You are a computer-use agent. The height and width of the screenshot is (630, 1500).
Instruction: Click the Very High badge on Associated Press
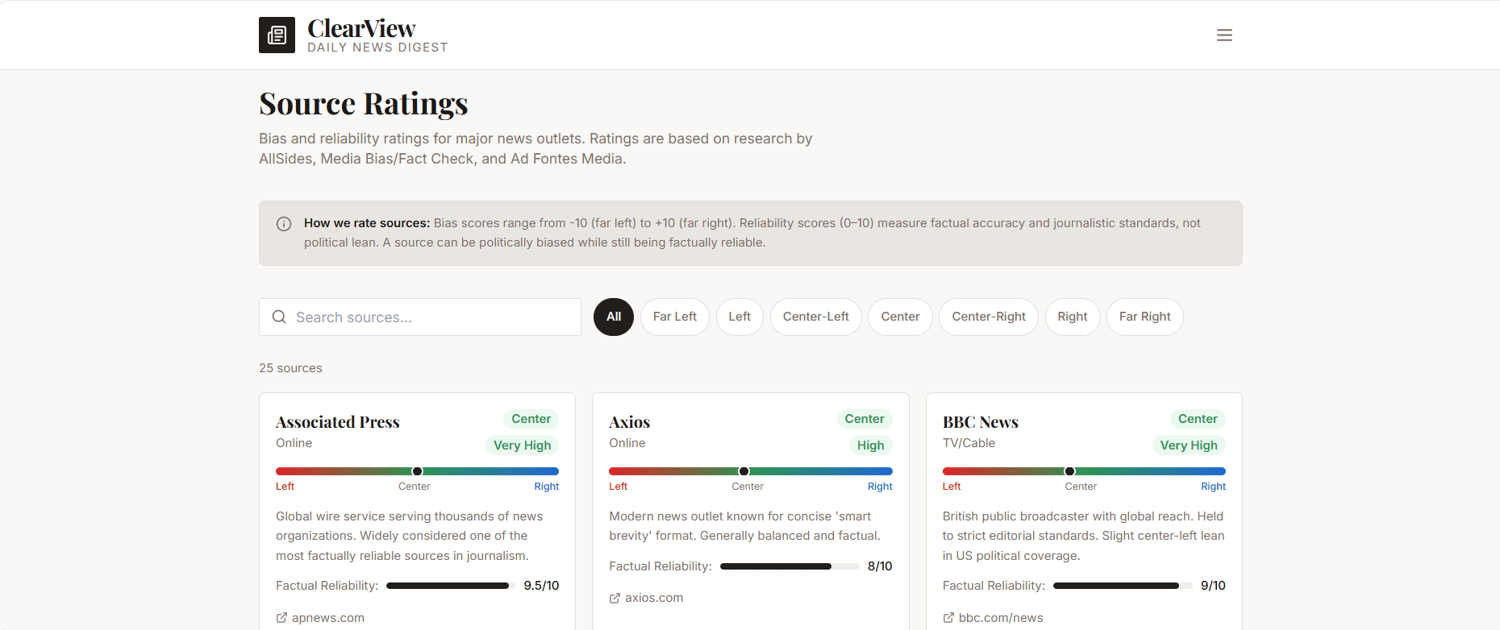(522, 445)
